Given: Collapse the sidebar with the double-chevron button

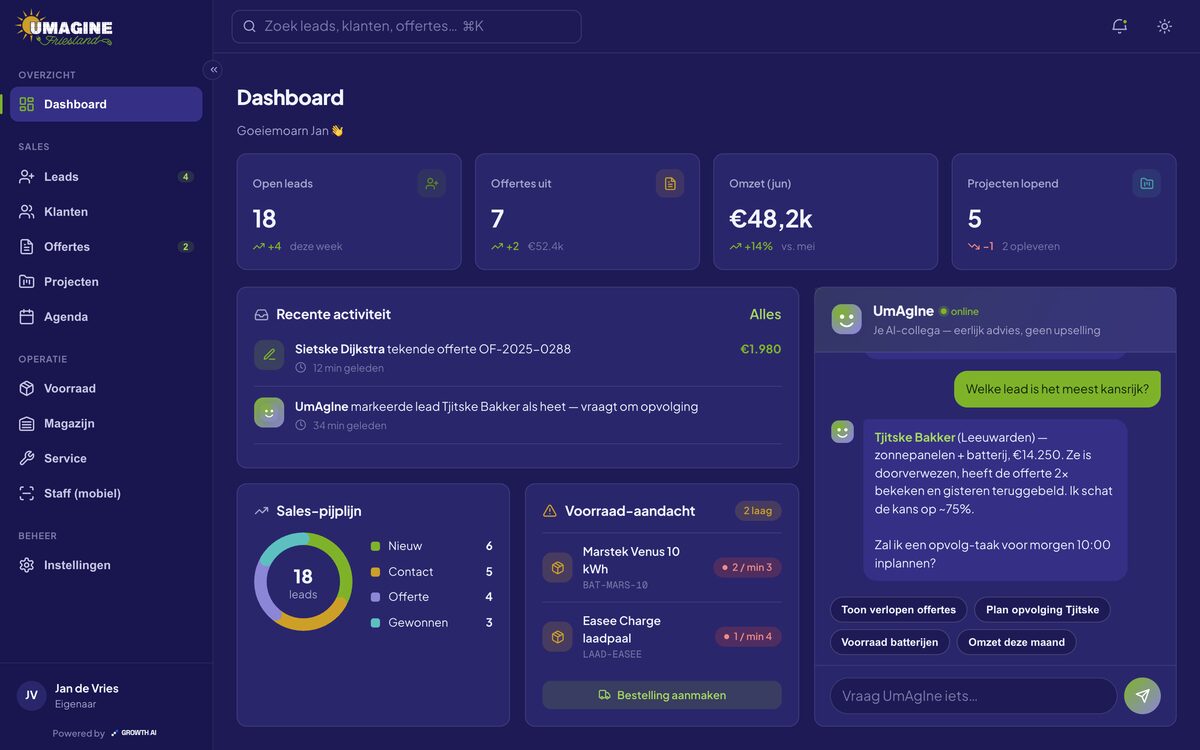Looking at the screenshot, I should (x=213, y=69).
